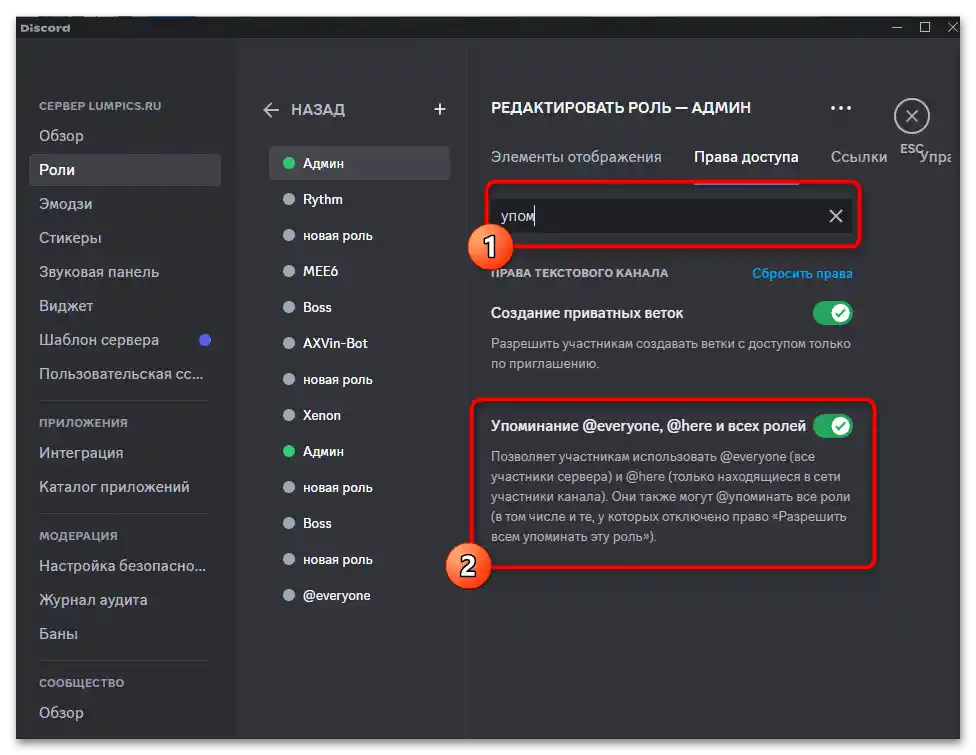Open the three-dots menu for the role
The height and width of the screenshot is (755, 976).
coord(841,108)
